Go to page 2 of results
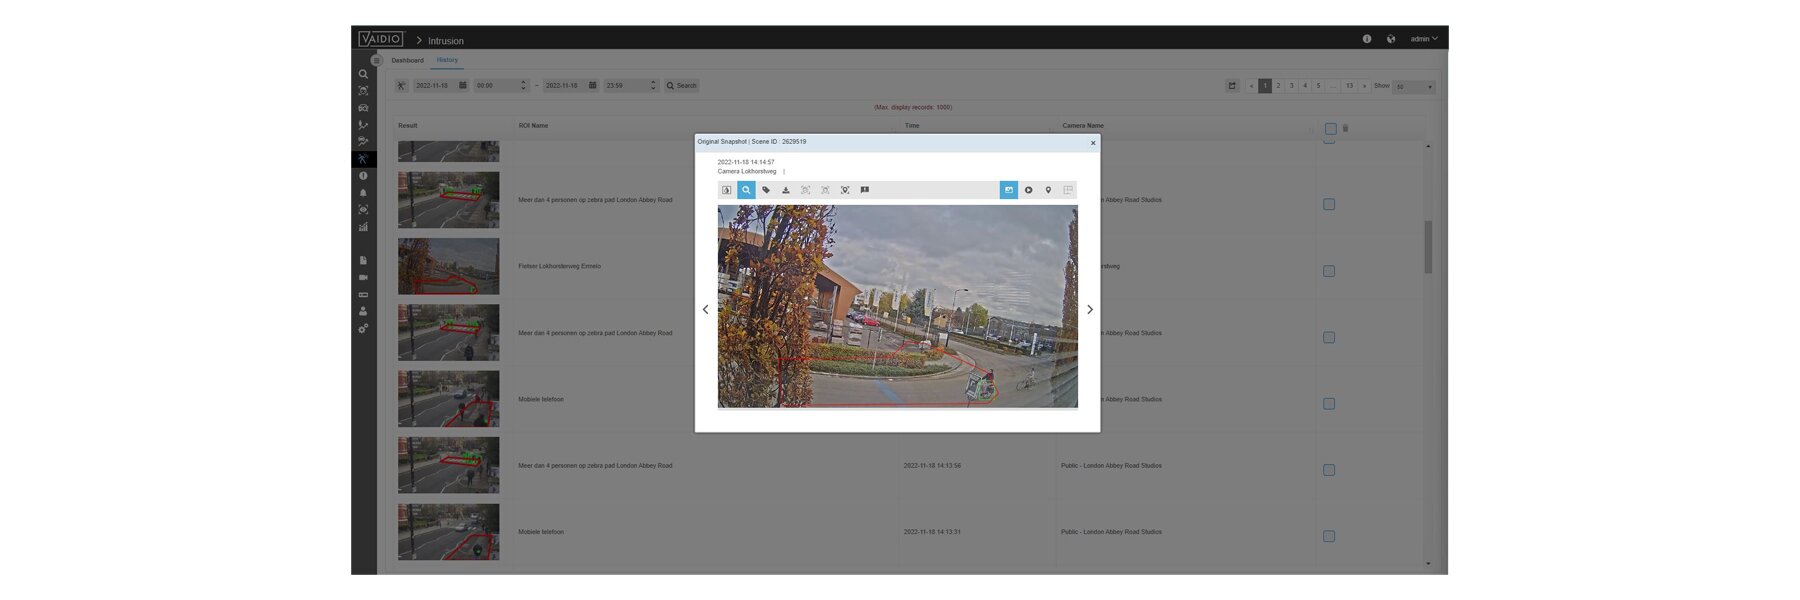 point(1278,86)
